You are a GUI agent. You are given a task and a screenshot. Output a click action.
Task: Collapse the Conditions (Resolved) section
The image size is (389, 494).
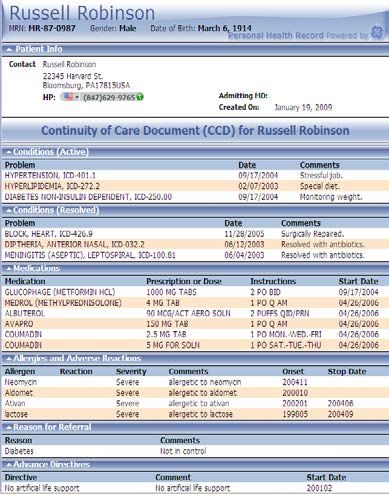pos(9,210)
